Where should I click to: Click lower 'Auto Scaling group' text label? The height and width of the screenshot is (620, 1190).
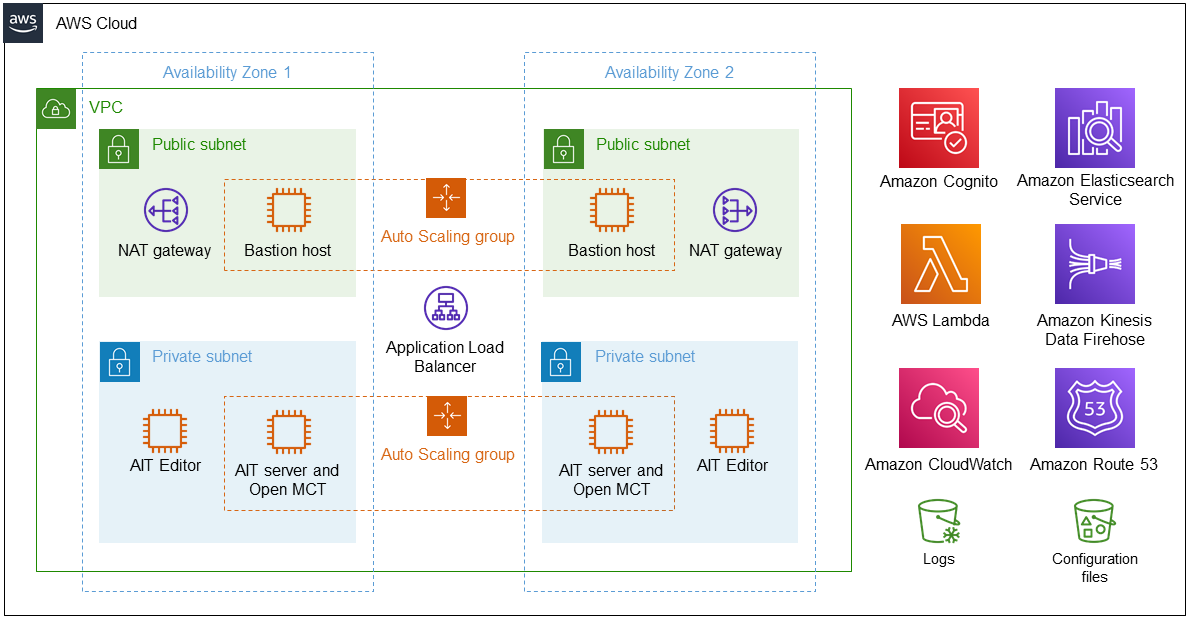click(448, 455)
